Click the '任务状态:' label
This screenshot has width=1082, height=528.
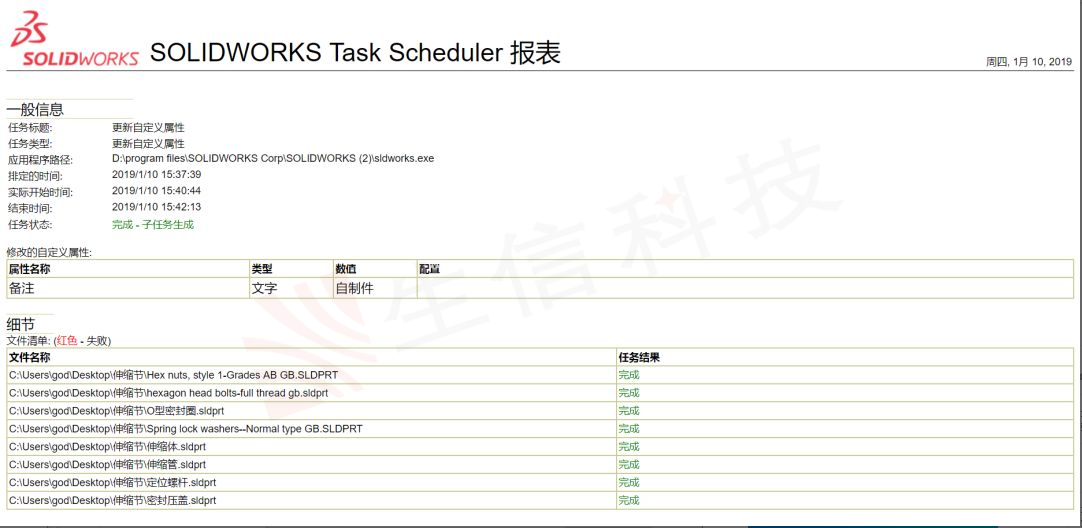(30, 224)
